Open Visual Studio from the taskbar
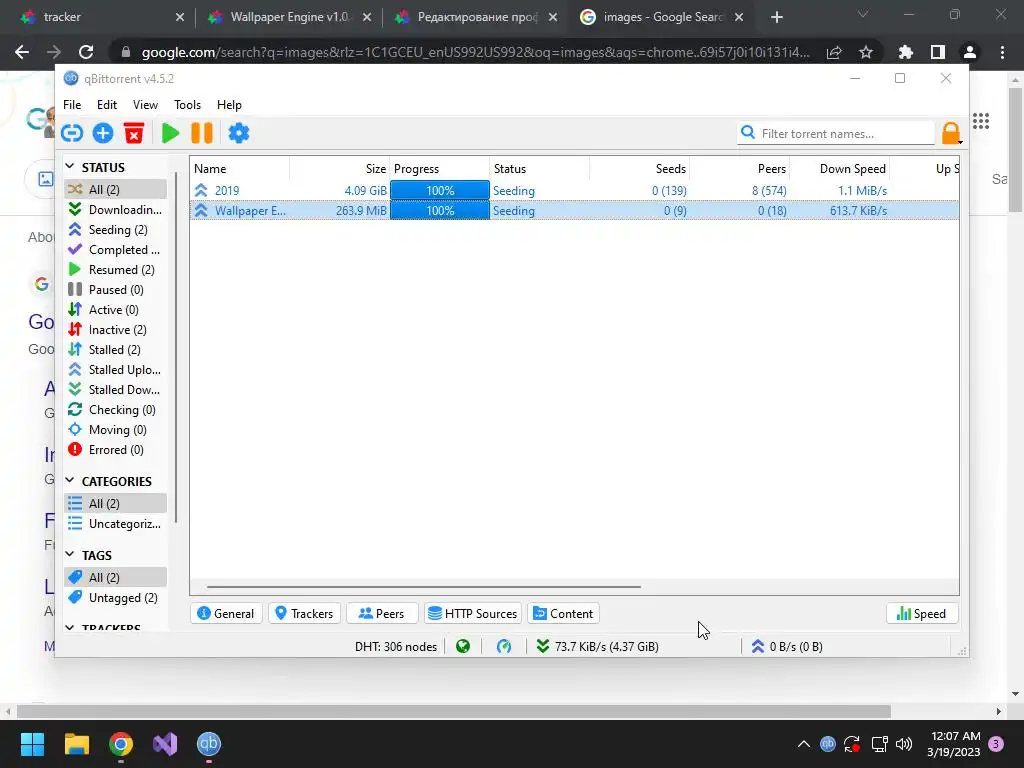 click(165, 744)
